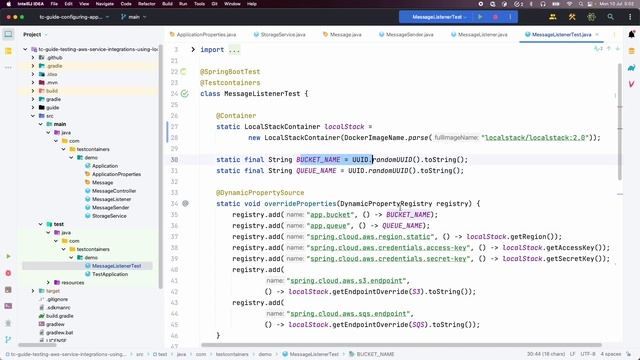Click line and column indicator in status bar
Viewport: 640px width, 360px height.
click(546, 354)
